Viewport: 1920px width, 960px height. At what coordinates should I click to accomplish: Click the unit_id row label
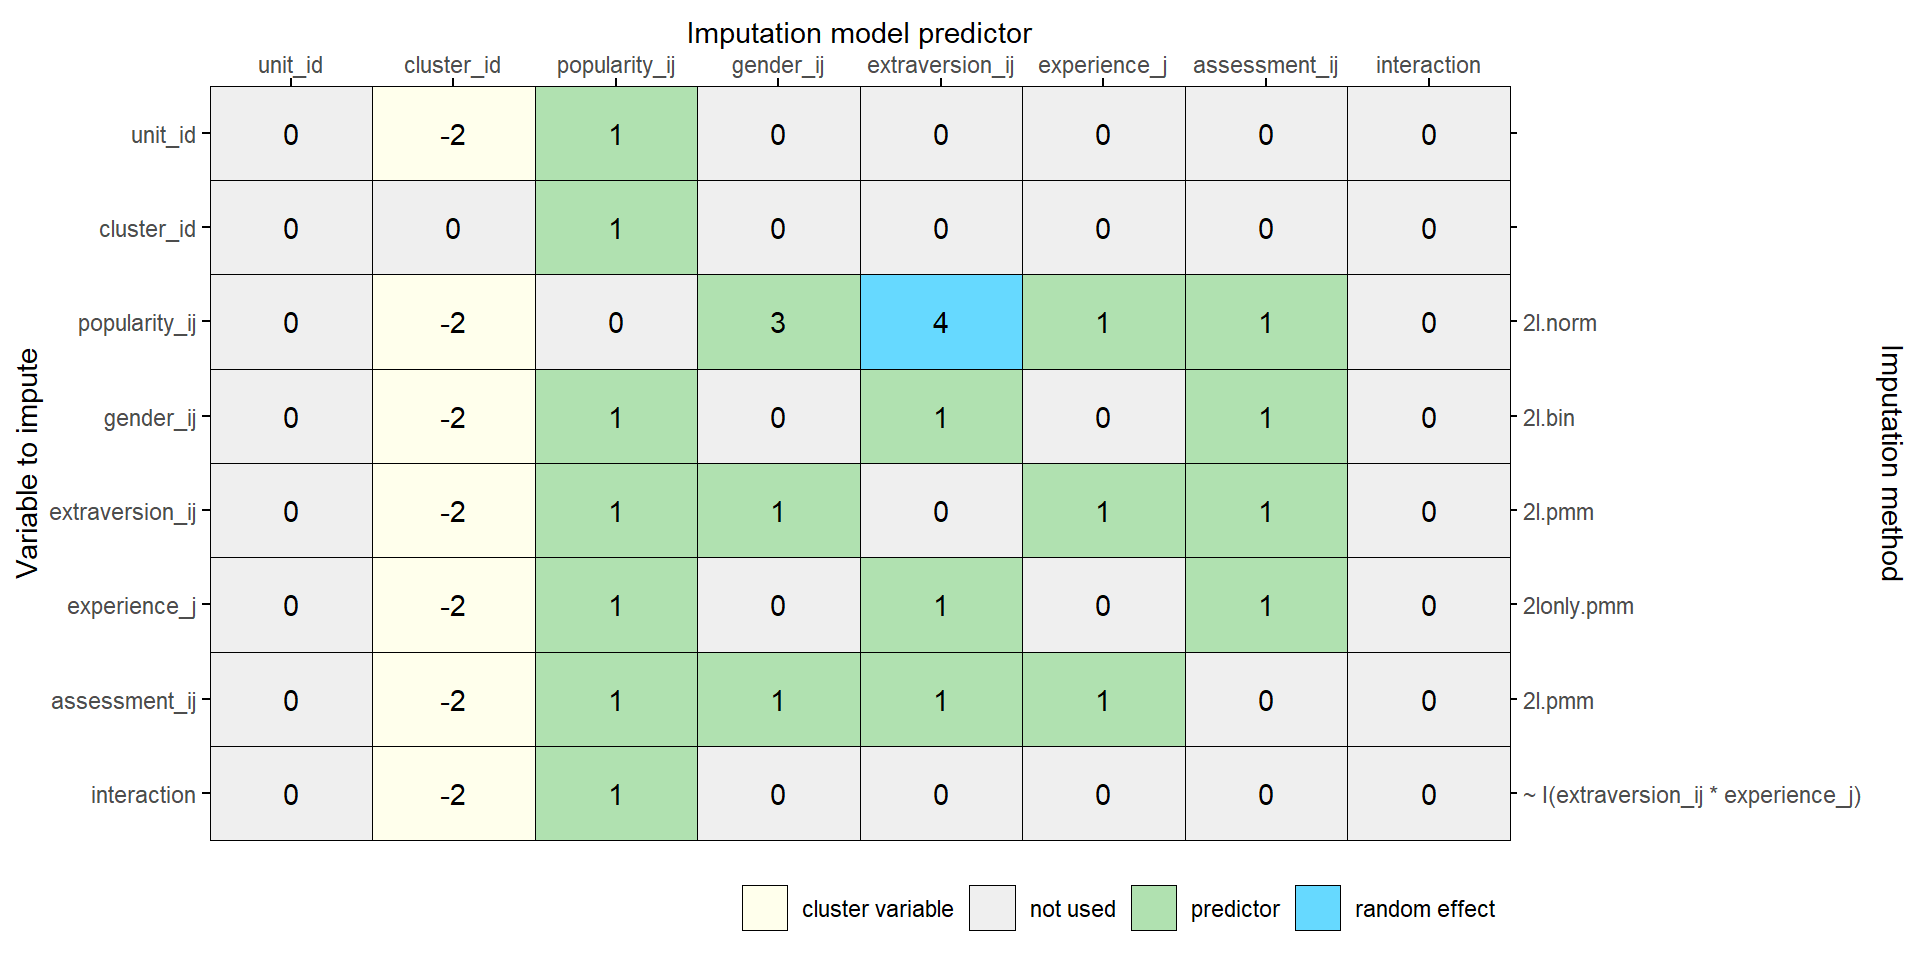163,135
